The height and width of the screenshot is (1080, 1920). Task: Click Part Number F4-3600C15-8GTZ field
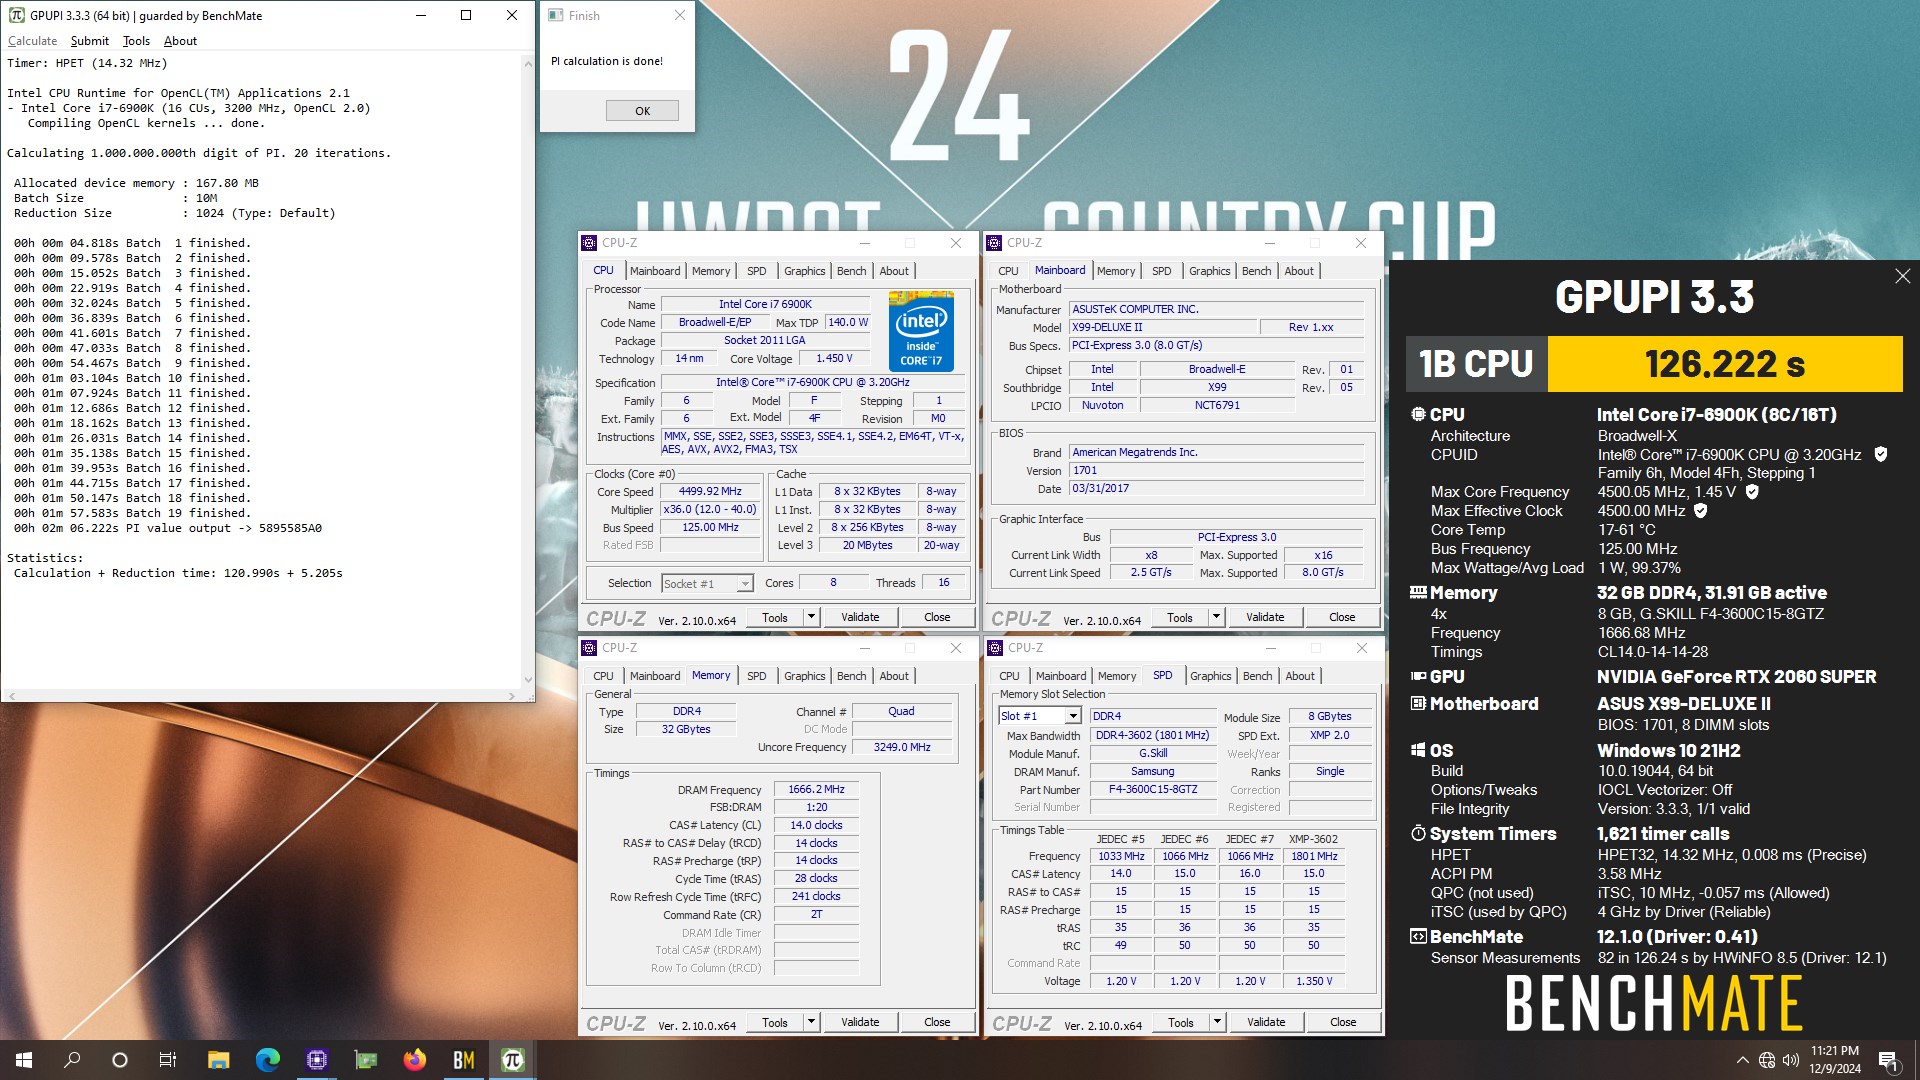[1152, 790]
